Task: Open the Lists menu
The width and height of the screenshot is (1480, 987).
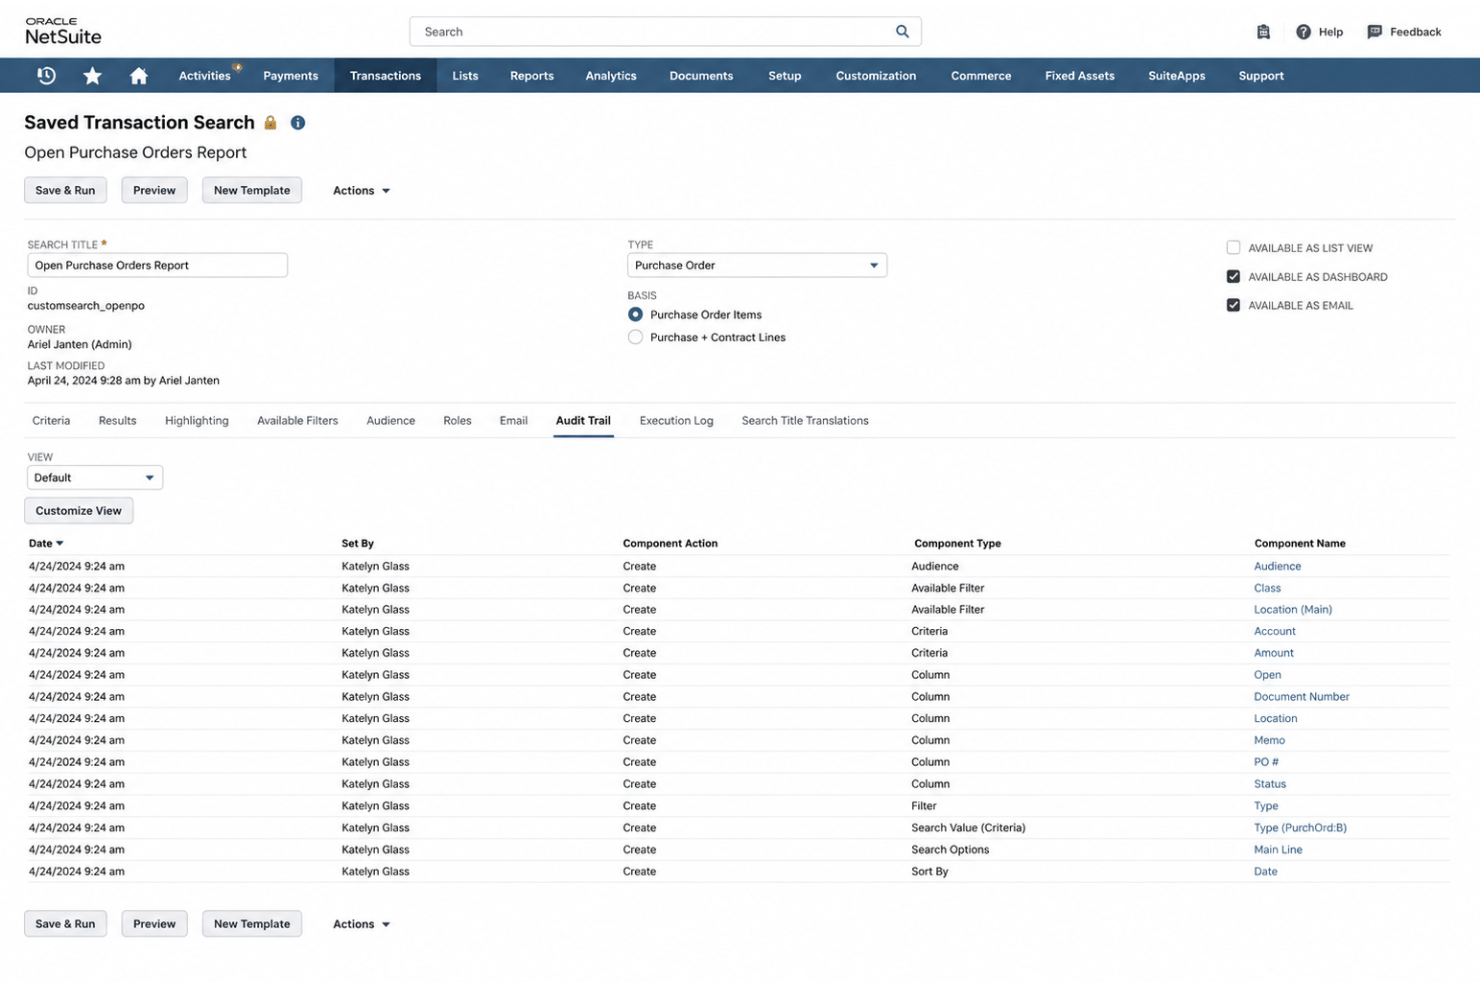Action: click(x=465, y=75)
